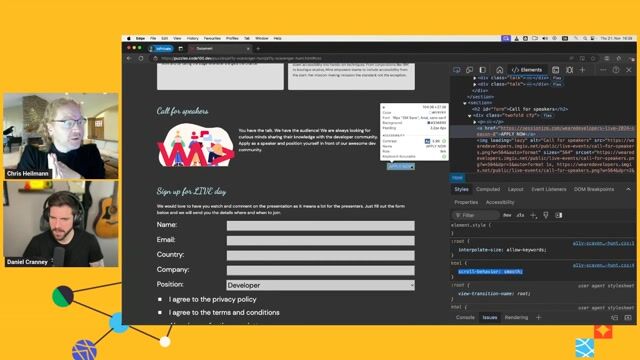
Task: Collapse the section element in DOM tree
Action: 464,103
